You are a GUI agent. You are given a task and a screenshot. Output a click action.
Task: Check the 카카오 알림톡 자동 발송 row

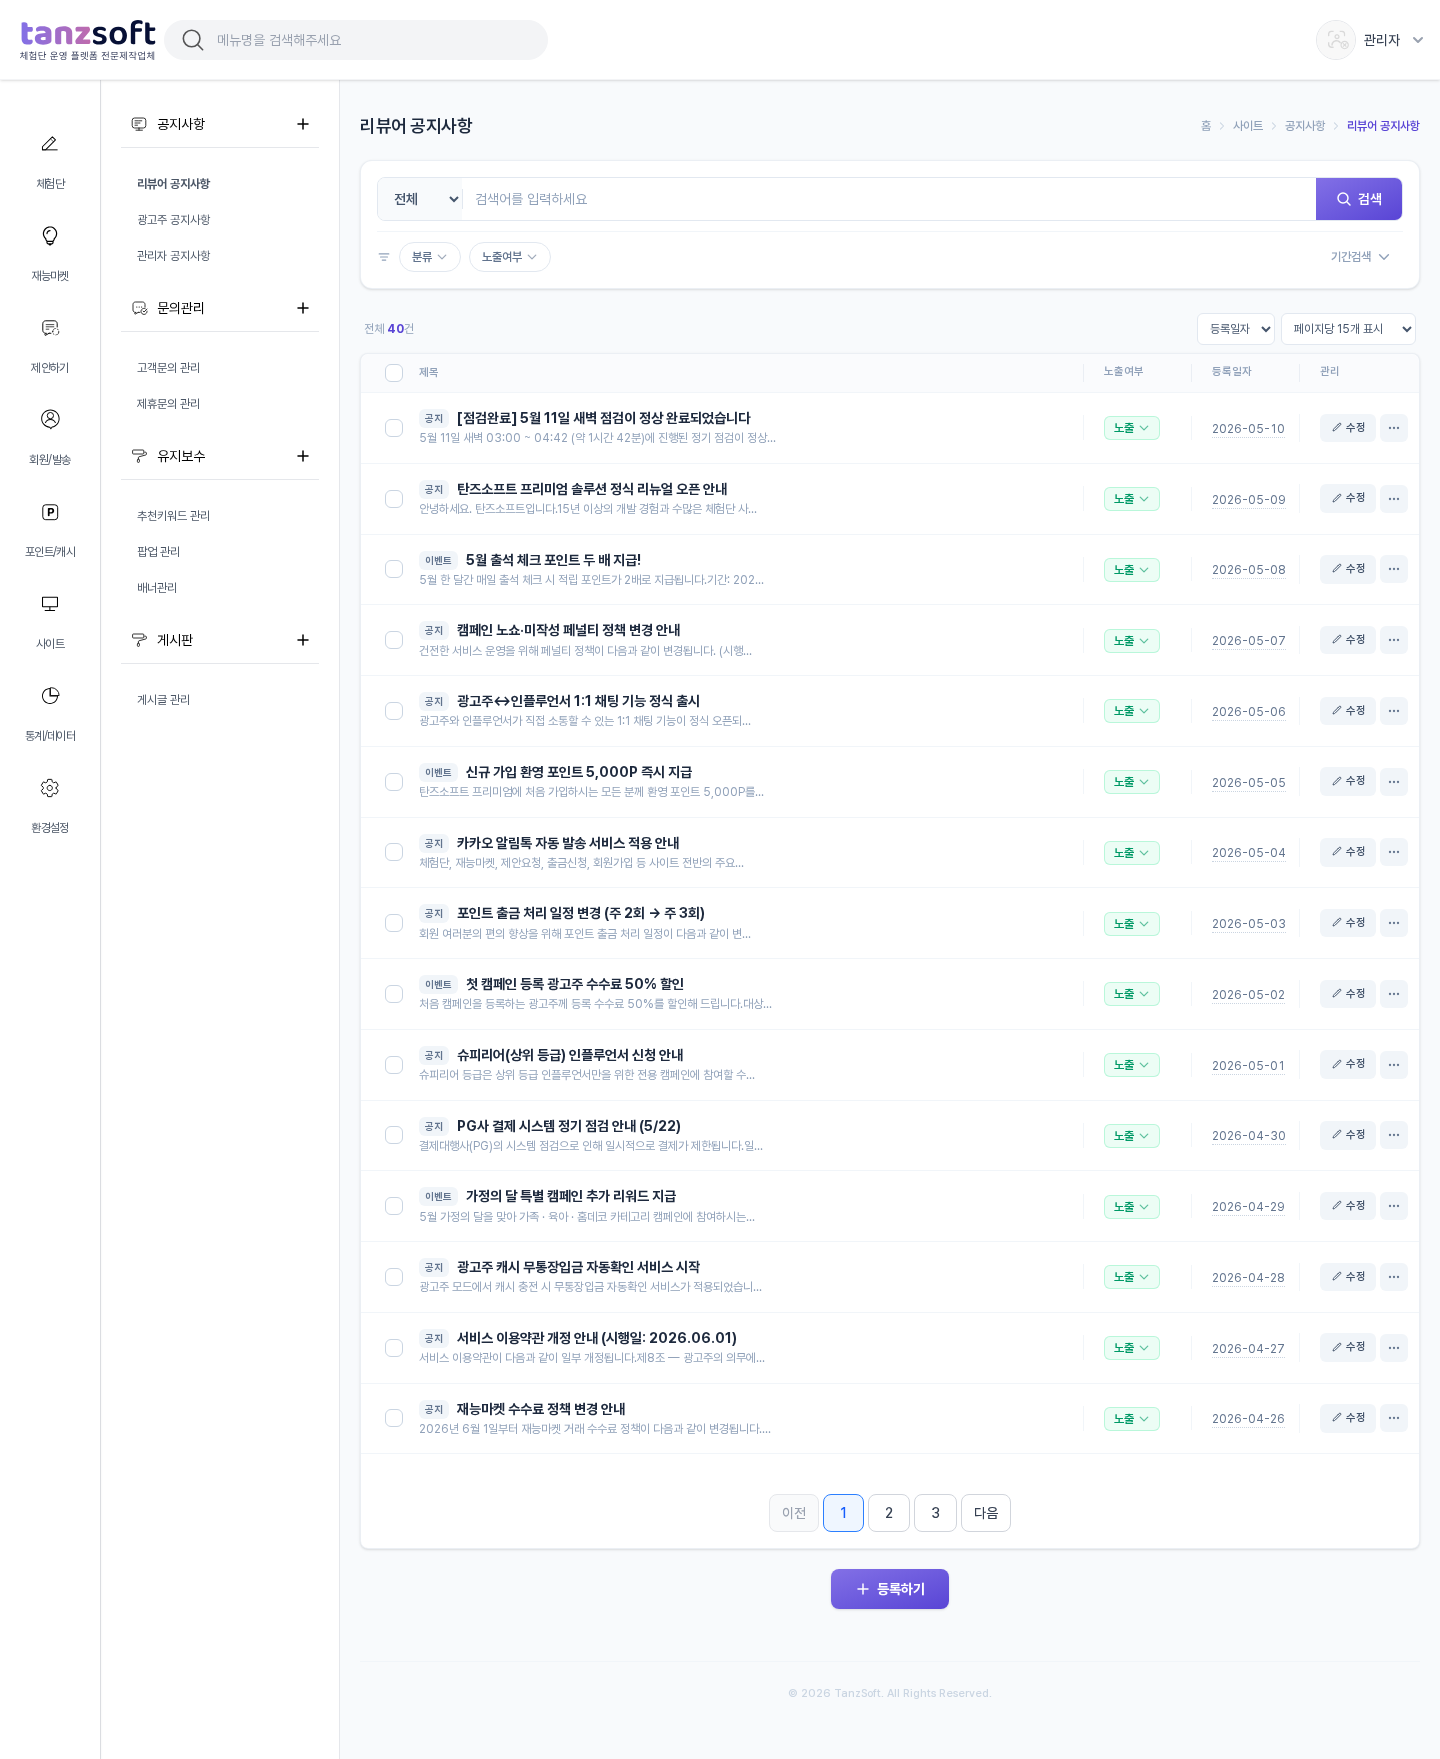pyautogui.click(x=394, y=852)
